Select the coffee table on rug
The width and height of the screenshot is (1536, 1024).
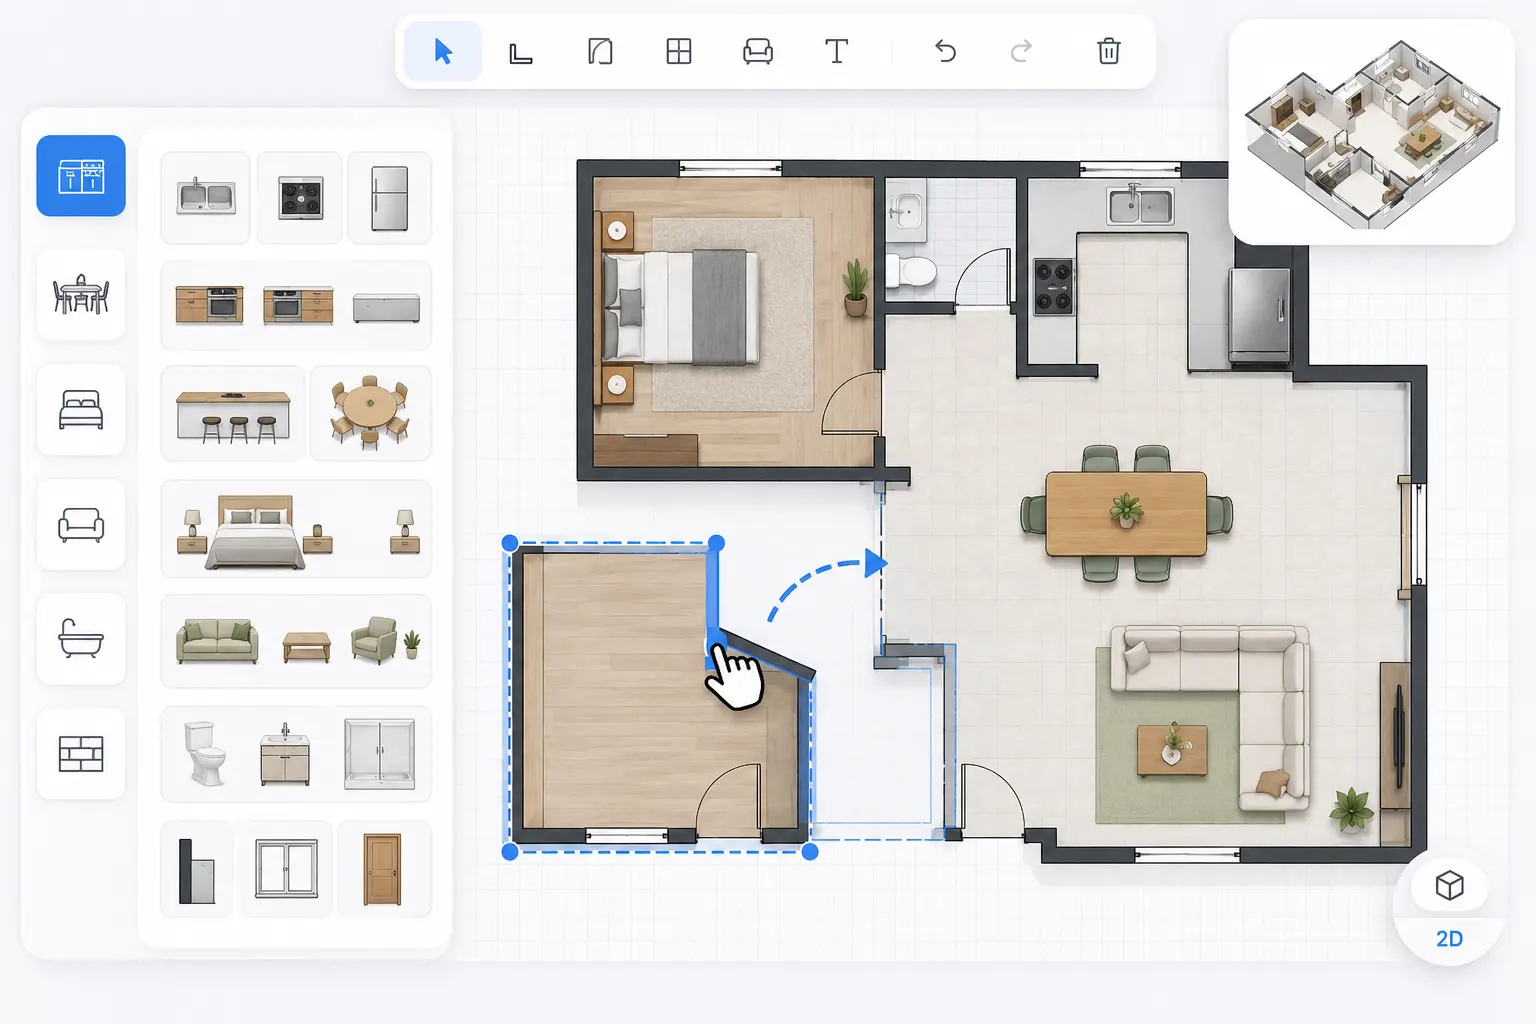click(1172, 750)
